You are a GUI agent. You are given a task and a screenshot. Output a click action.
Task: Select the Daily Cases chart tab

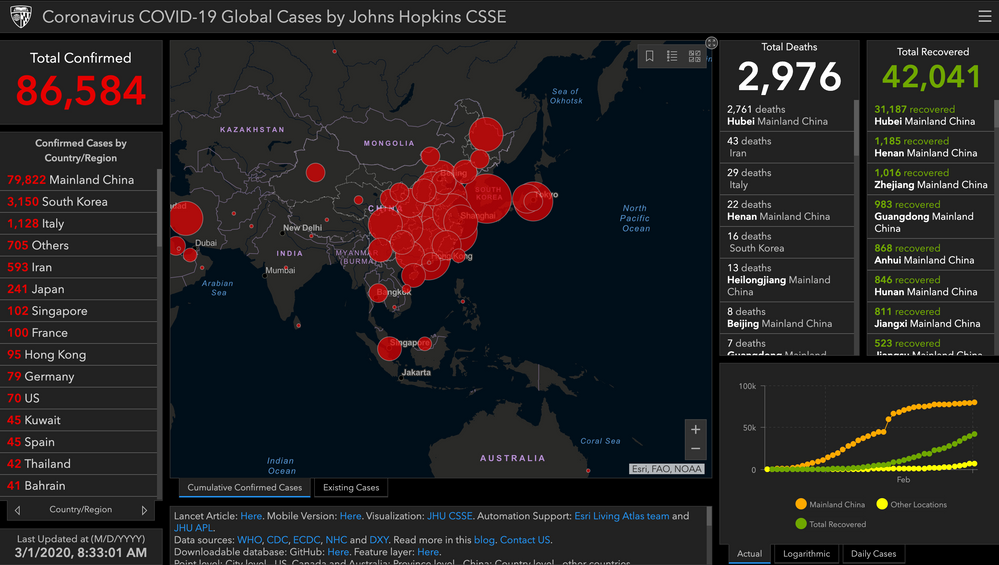(x=873, y=554)
